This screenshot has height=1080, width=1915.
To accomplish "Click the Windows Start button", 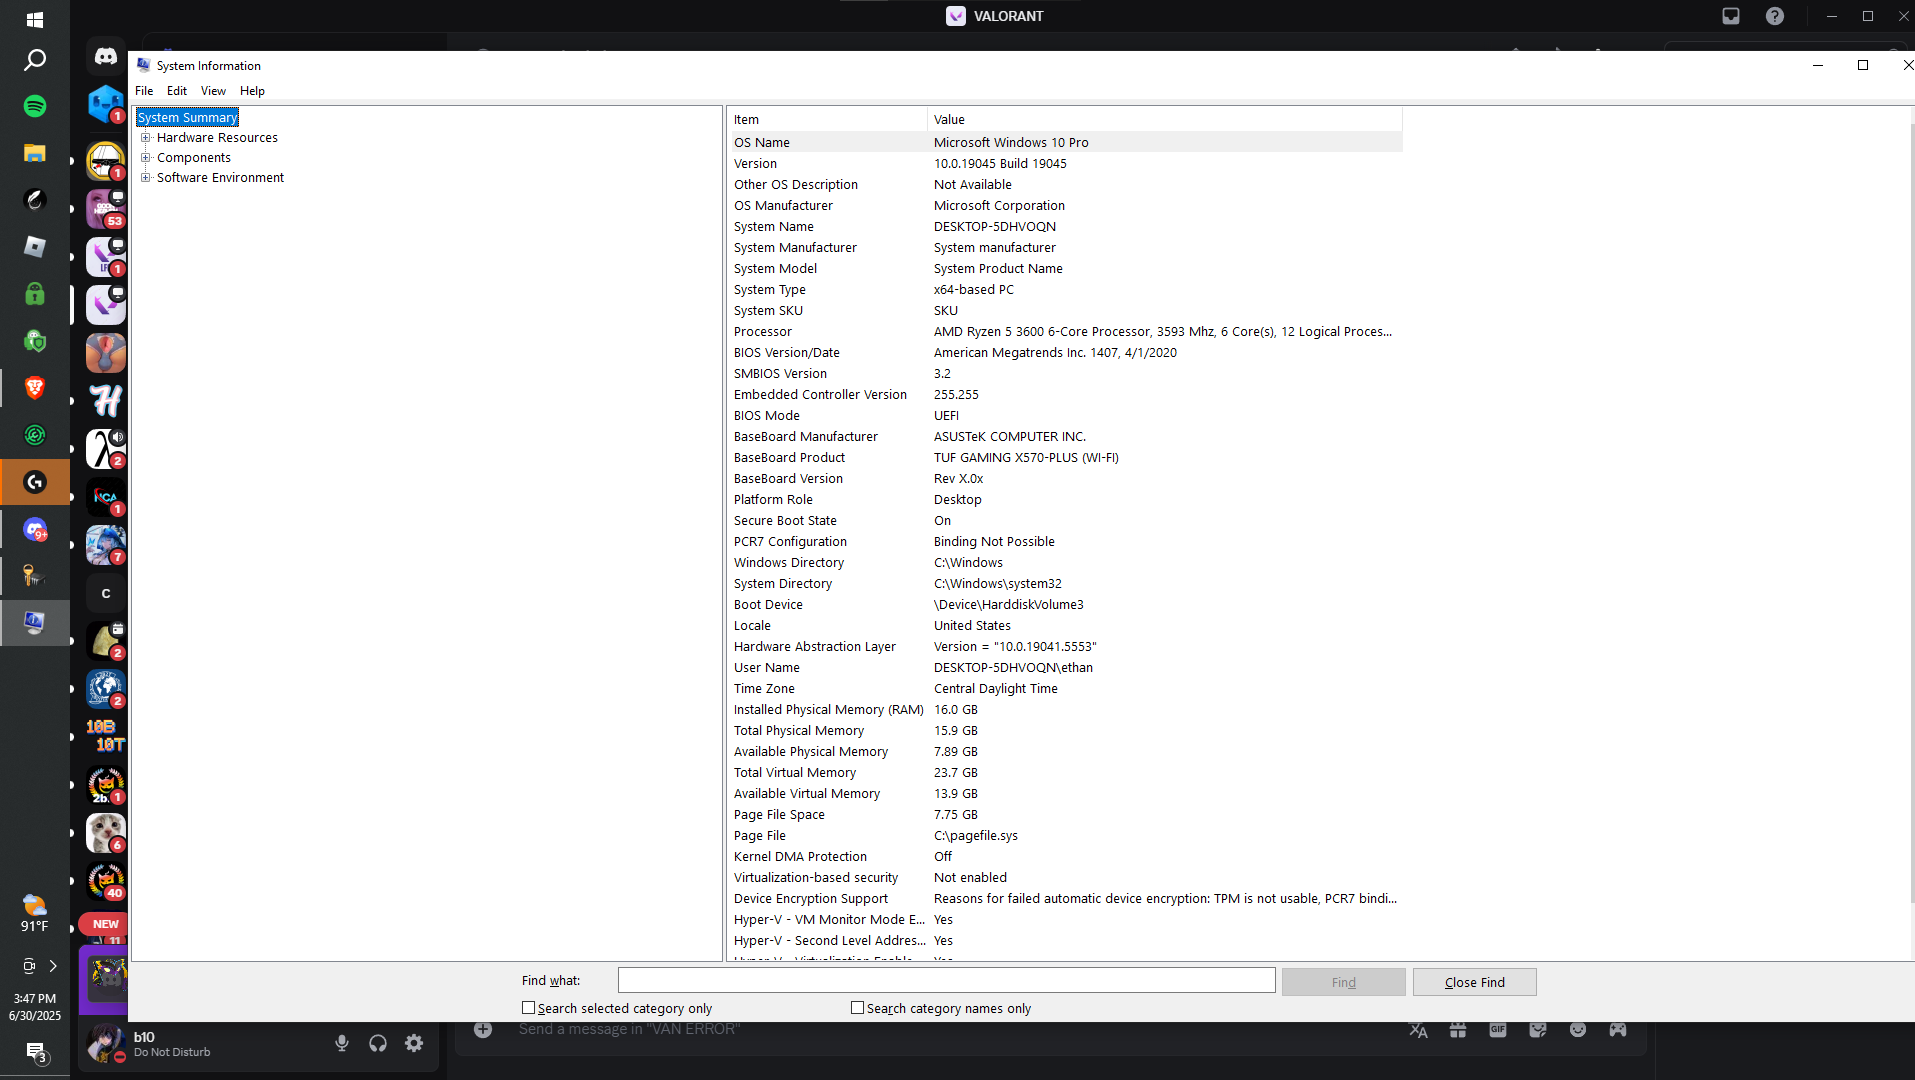I will click(x=35, y=19).
